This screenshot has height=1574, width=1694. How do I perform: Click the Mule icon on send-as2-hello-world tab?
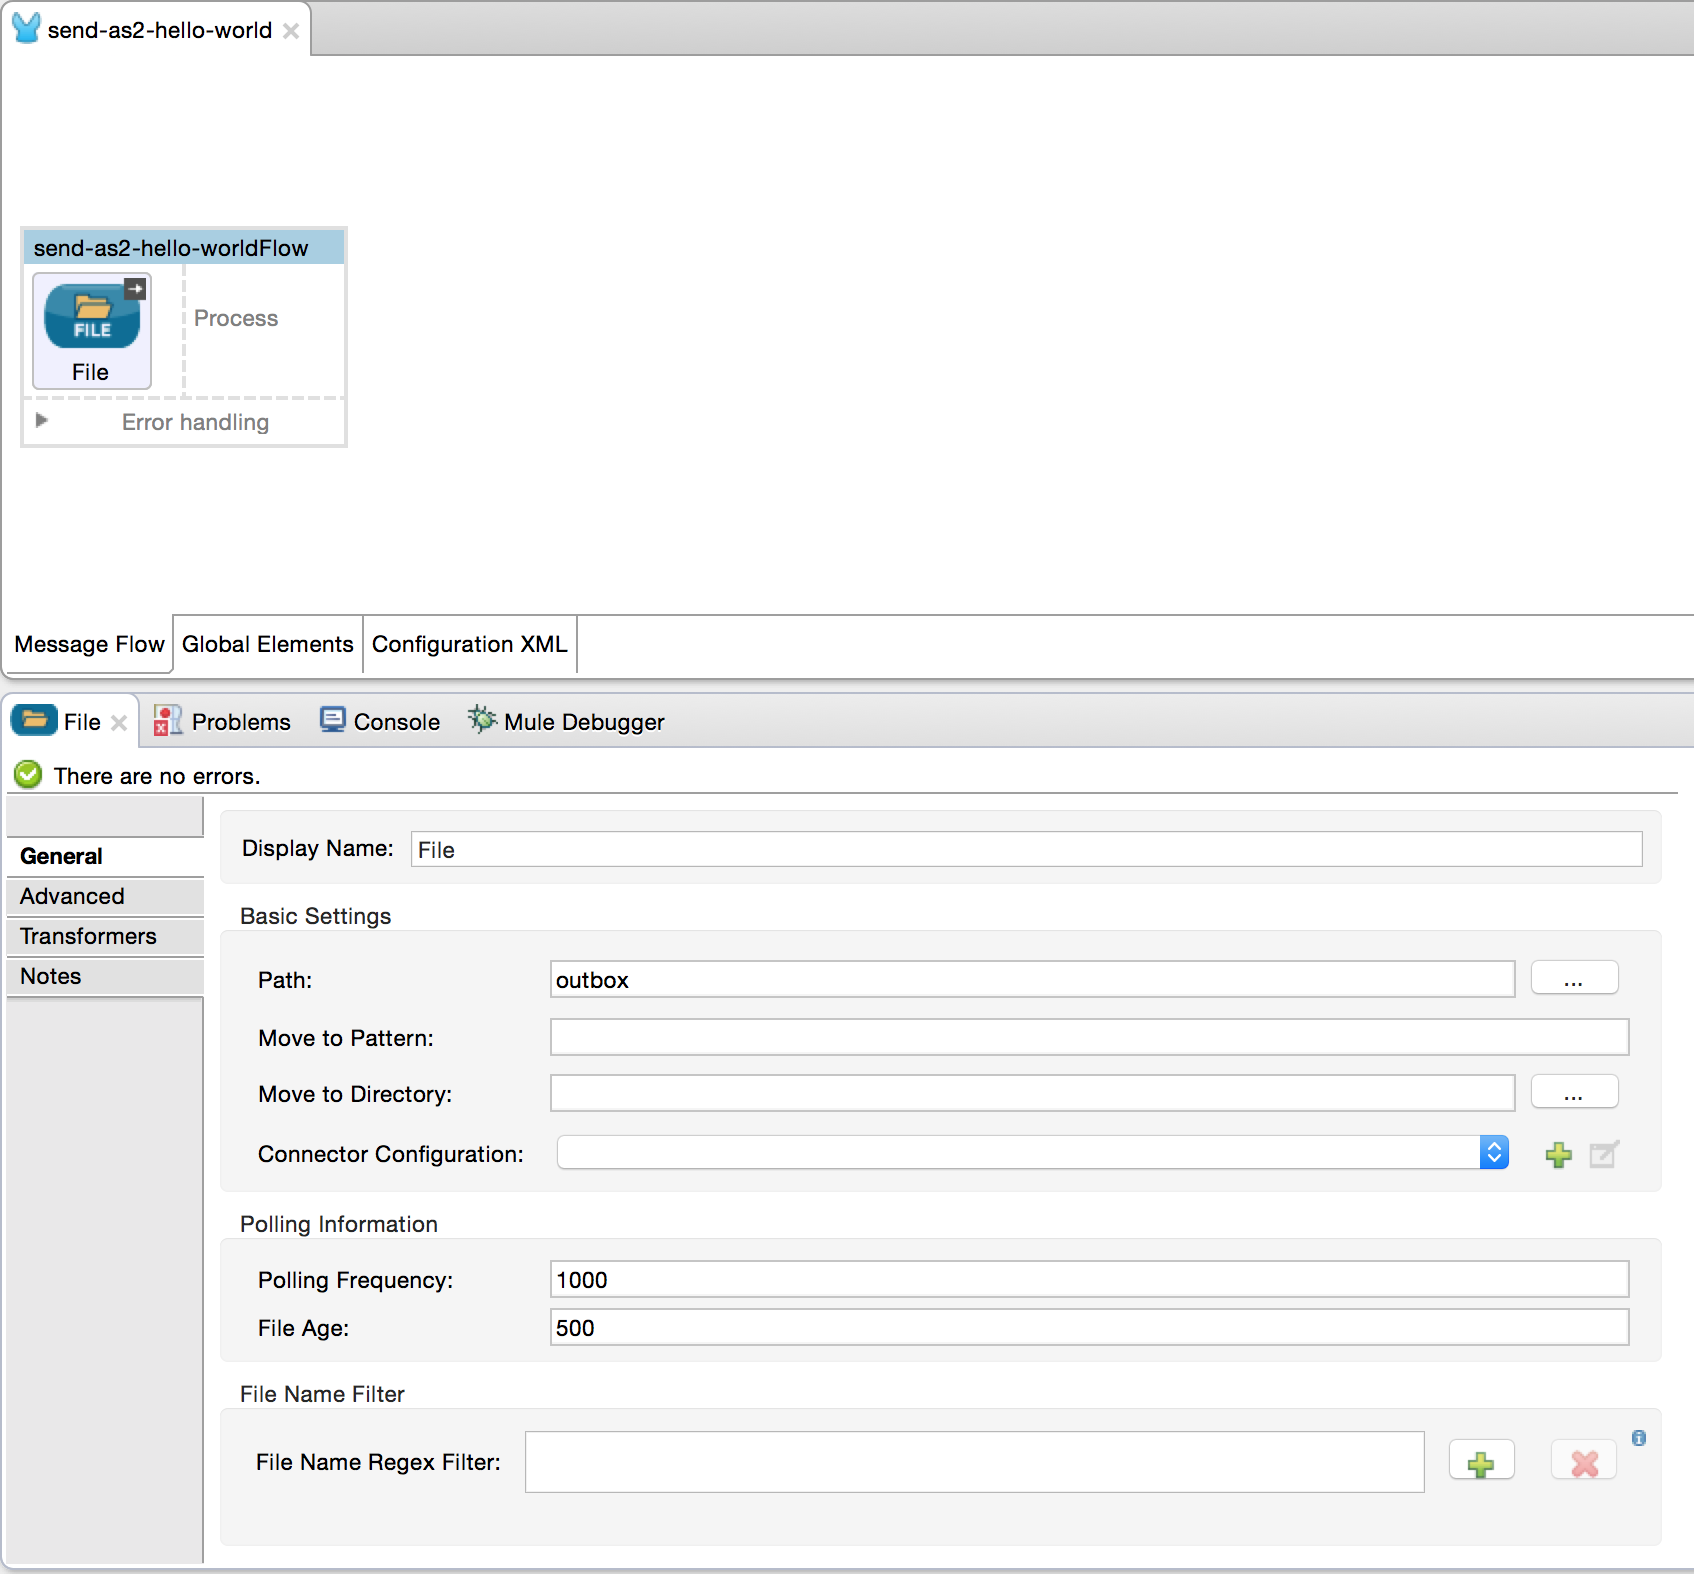pos(26,28)
